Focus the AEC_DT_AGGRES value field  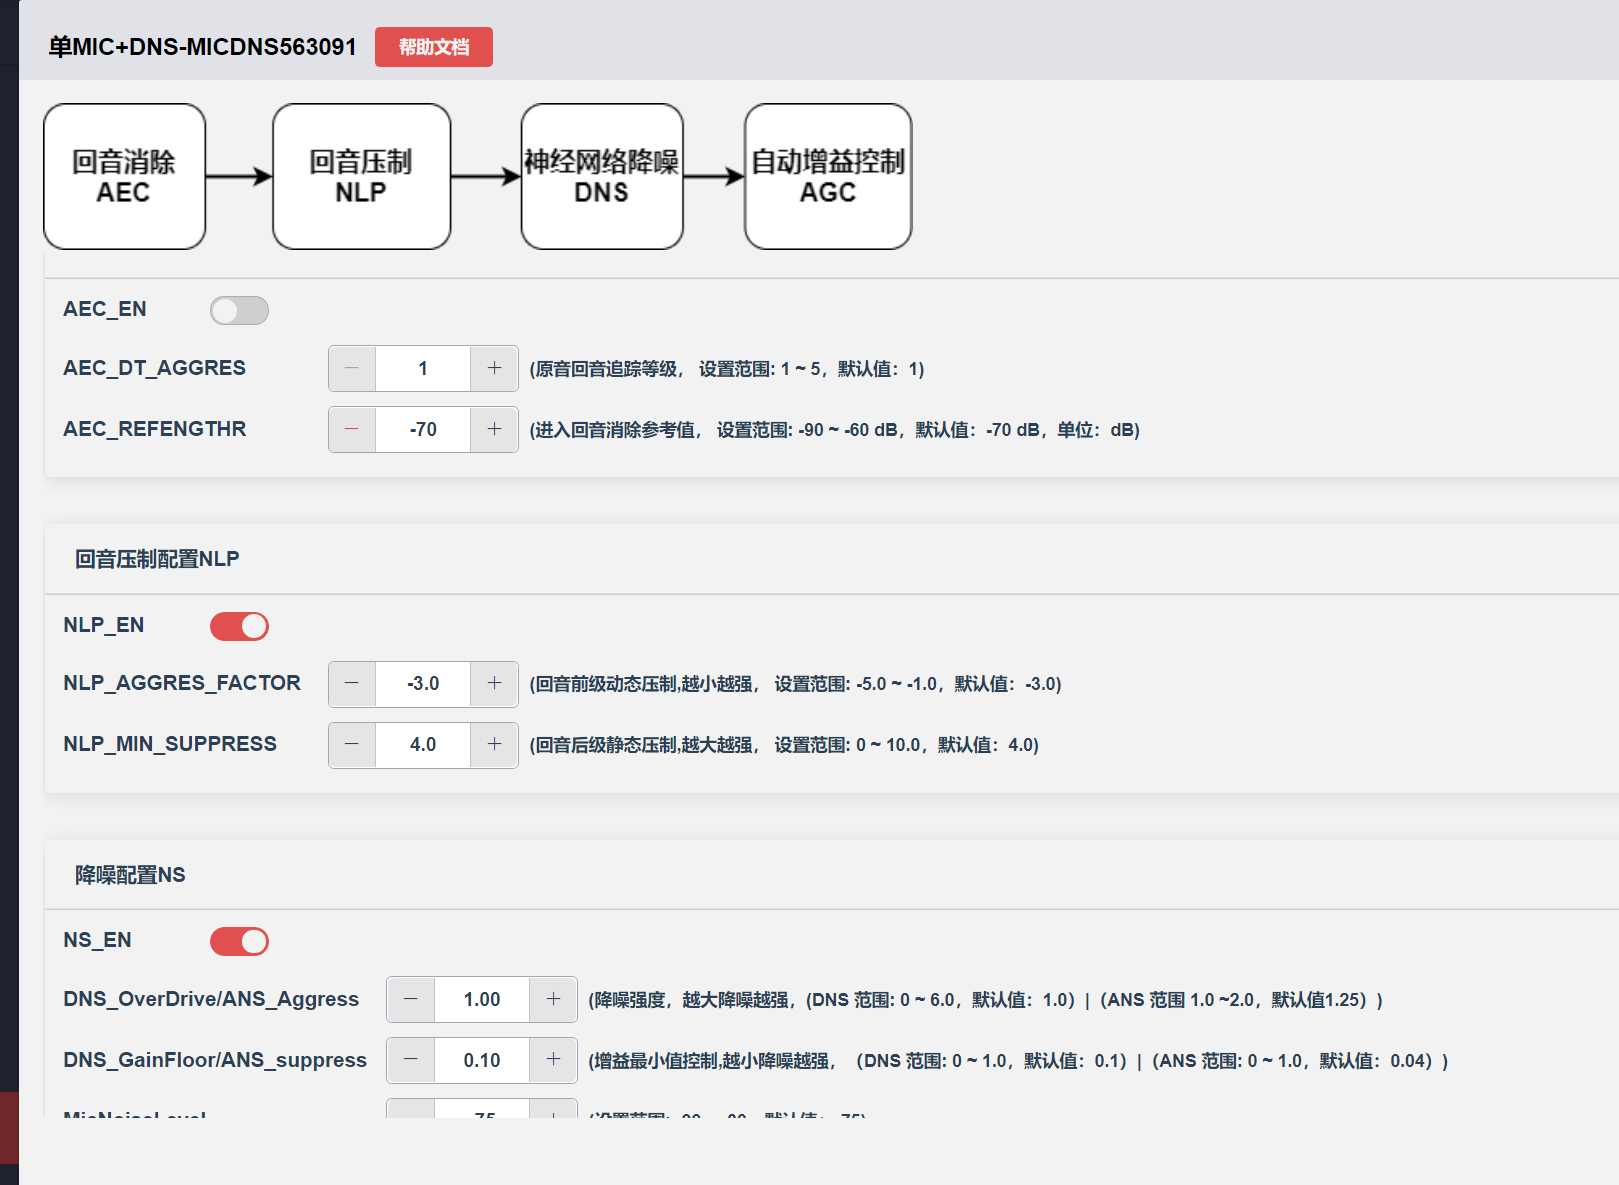423,369
